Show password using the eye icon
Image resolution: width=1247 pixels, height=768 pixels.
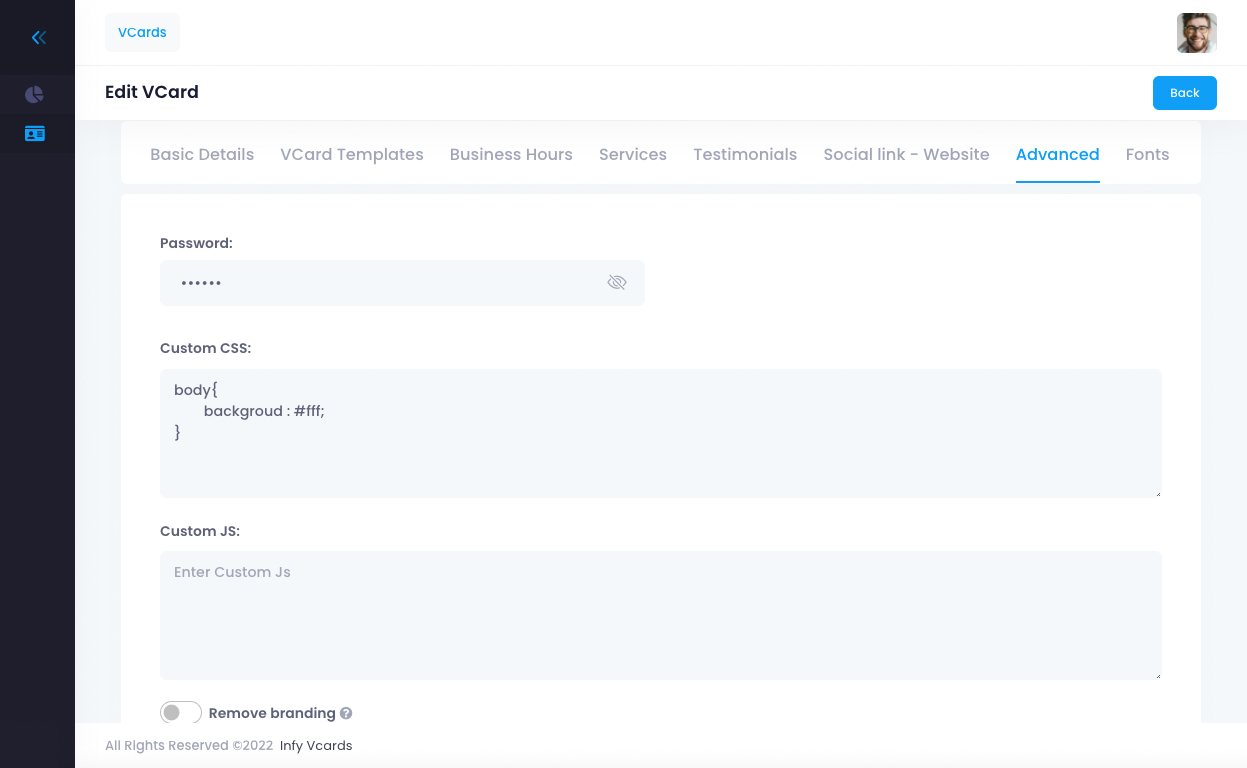click(617, 283)
